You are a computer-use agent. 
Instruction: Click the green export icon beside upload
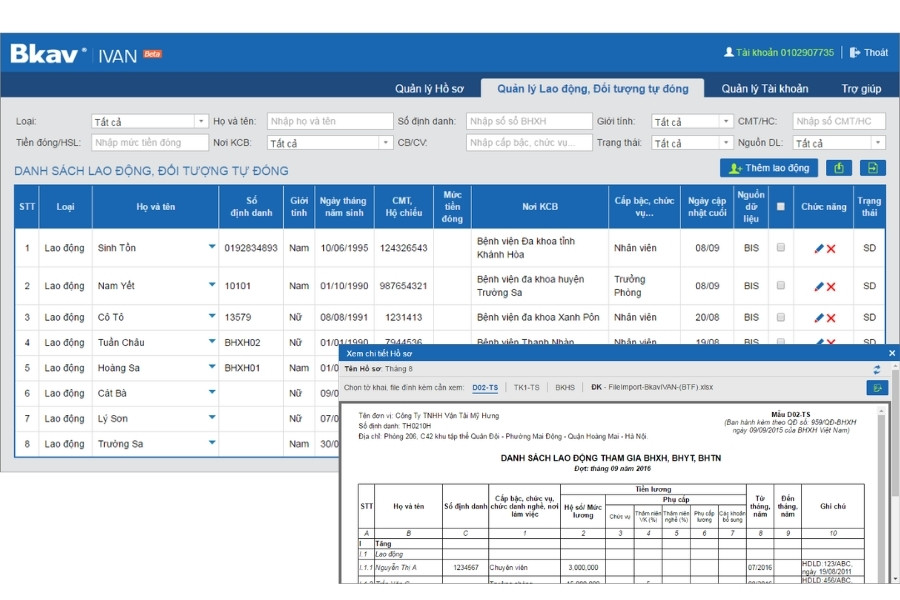coord(872,168)
